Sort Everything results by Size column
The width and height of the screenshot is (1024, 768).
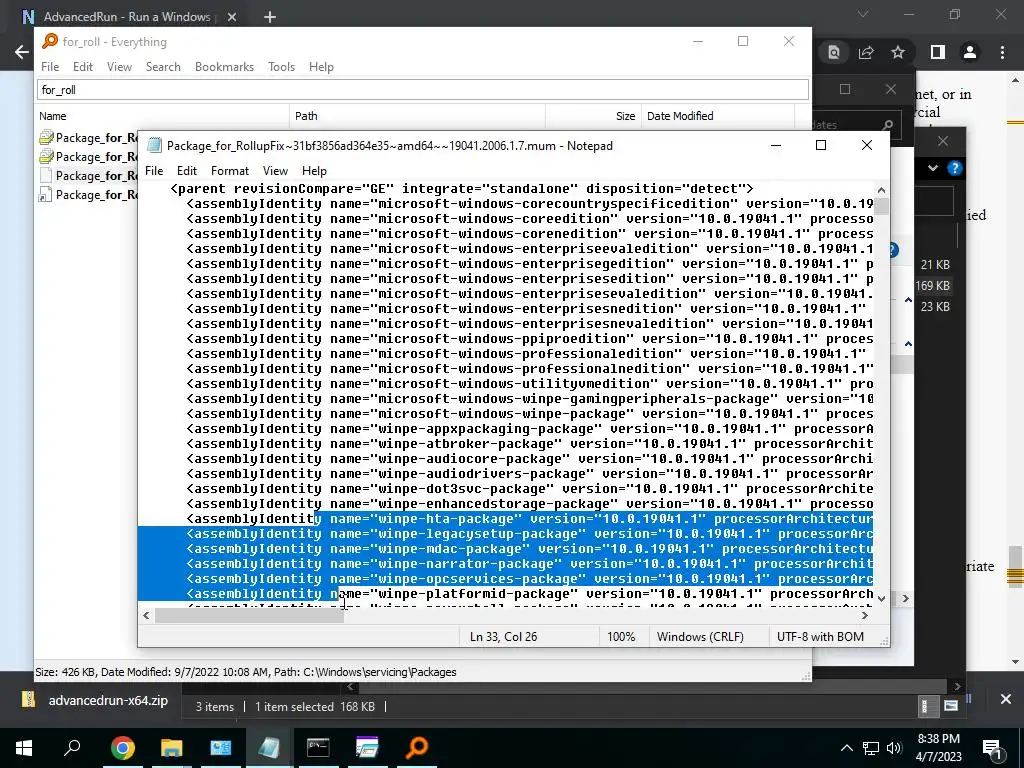[593, 116]
